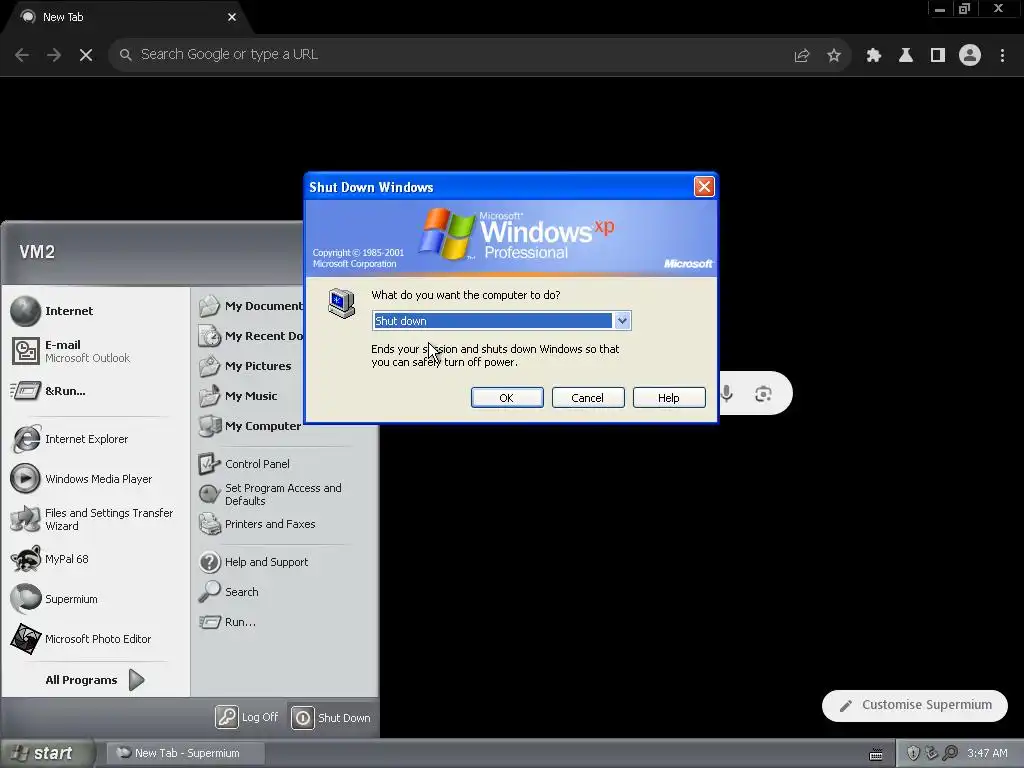Expand the Shut down action dropdown arrow
This screenshot has height=768, width=1024.
coord(622,321)
